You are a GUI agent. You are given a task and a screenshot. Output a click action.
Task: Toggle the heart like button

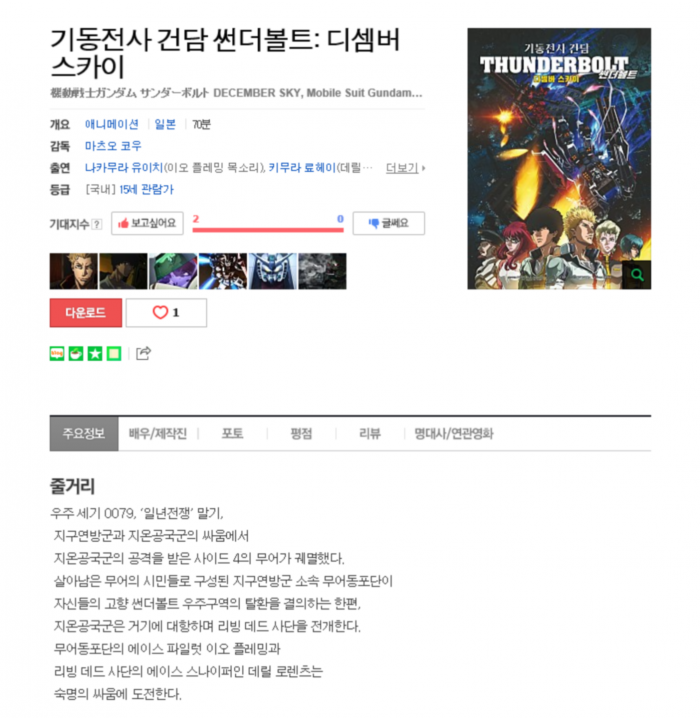[x=166, y=313]
